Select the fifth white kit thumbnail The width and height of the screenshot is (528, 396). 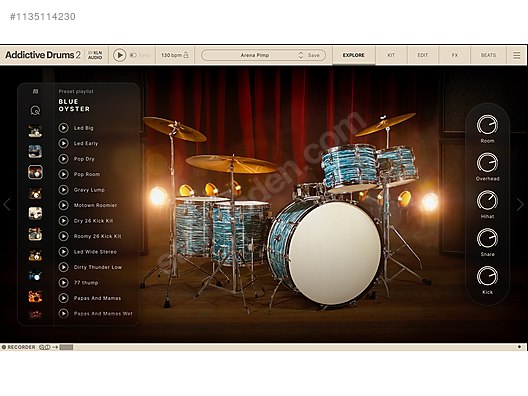[x=35, y=213]
